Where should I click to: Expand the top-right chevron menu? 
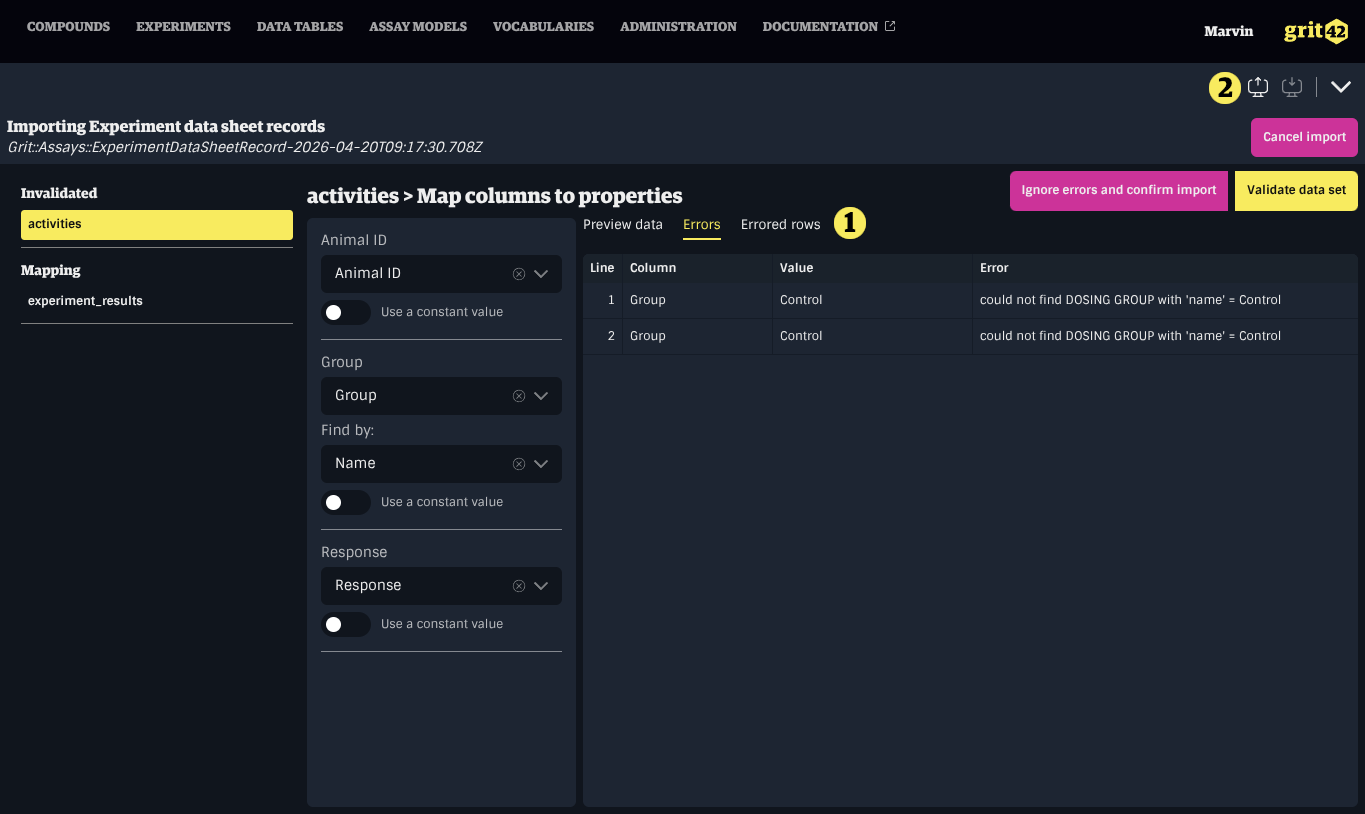[x=1341, y=88]
